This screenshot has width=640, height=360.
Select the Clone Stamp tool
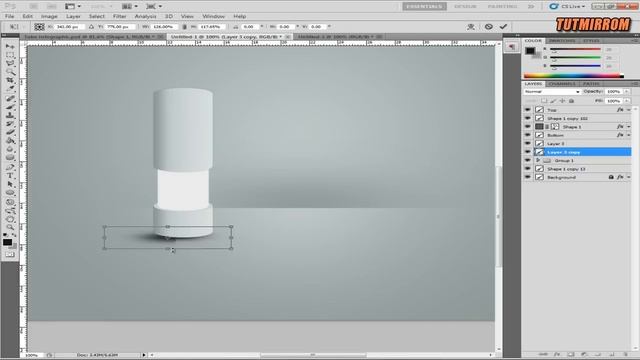[10, 116]
